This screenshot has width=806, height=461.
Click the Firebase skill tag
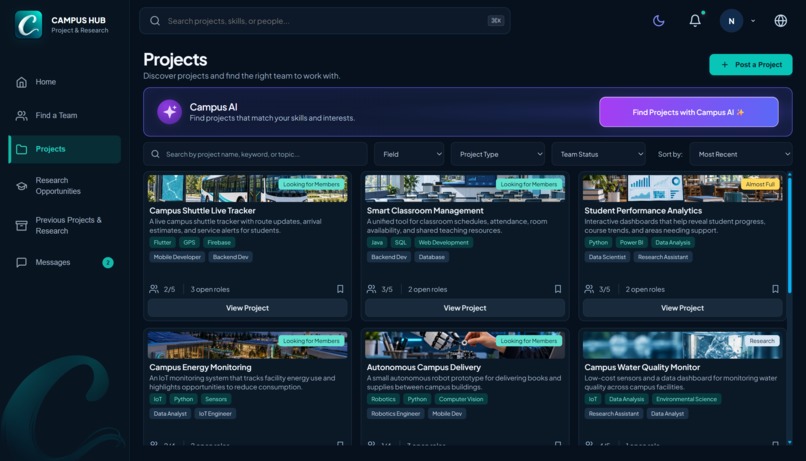(219, 243)
